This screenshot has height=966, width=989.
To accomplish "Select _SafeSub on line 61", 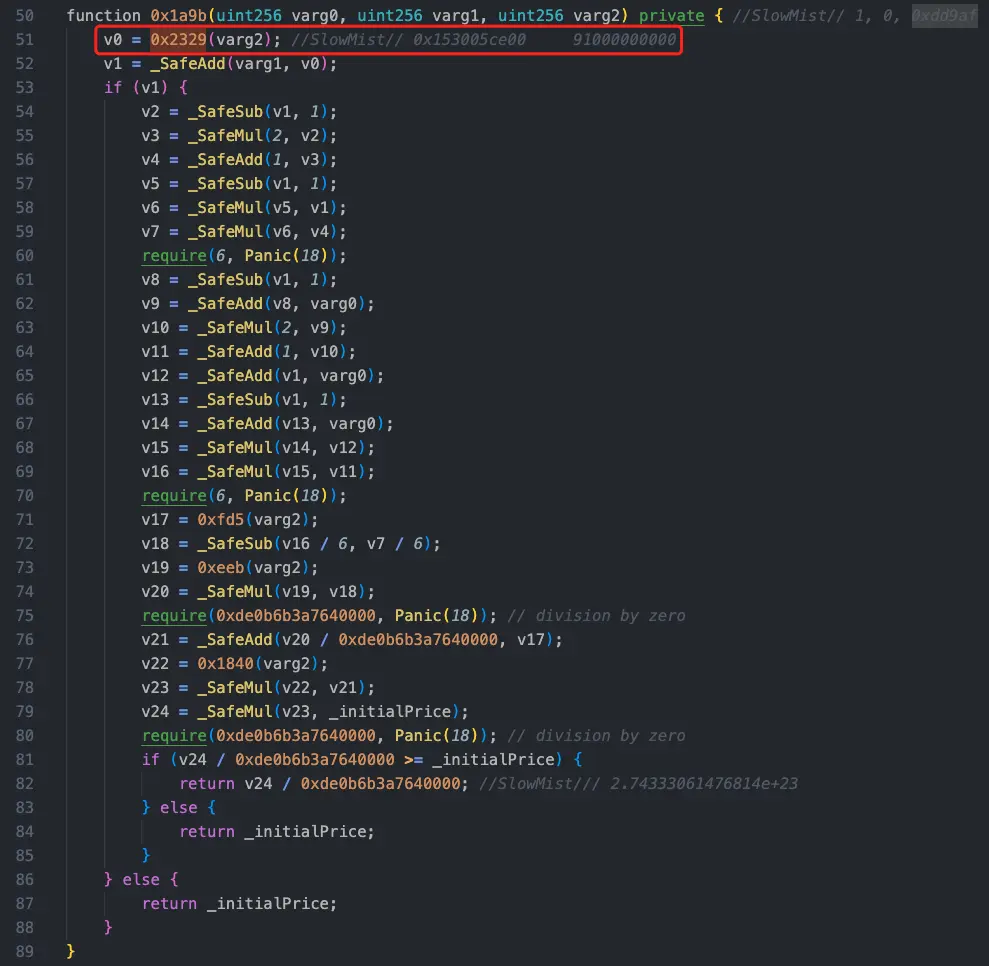I will coord(225,279).
